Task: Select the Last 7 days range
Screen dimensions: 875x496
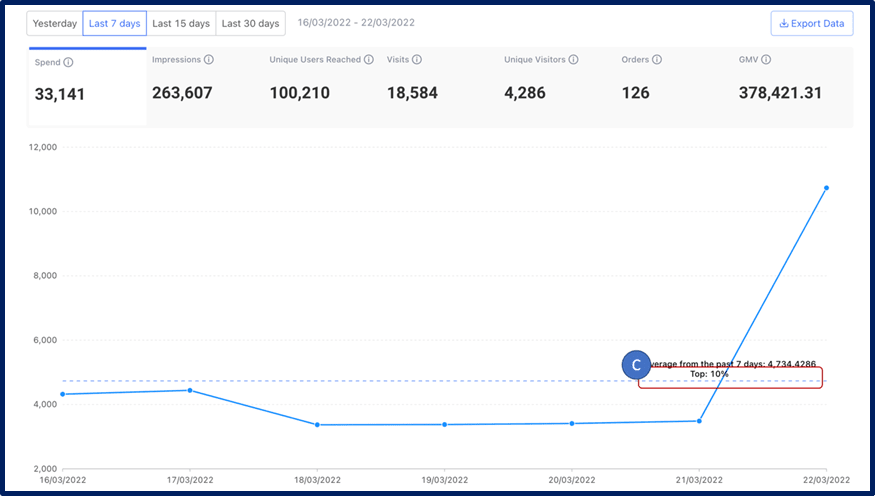Action: pyautogui.click(x=114, y=23)
